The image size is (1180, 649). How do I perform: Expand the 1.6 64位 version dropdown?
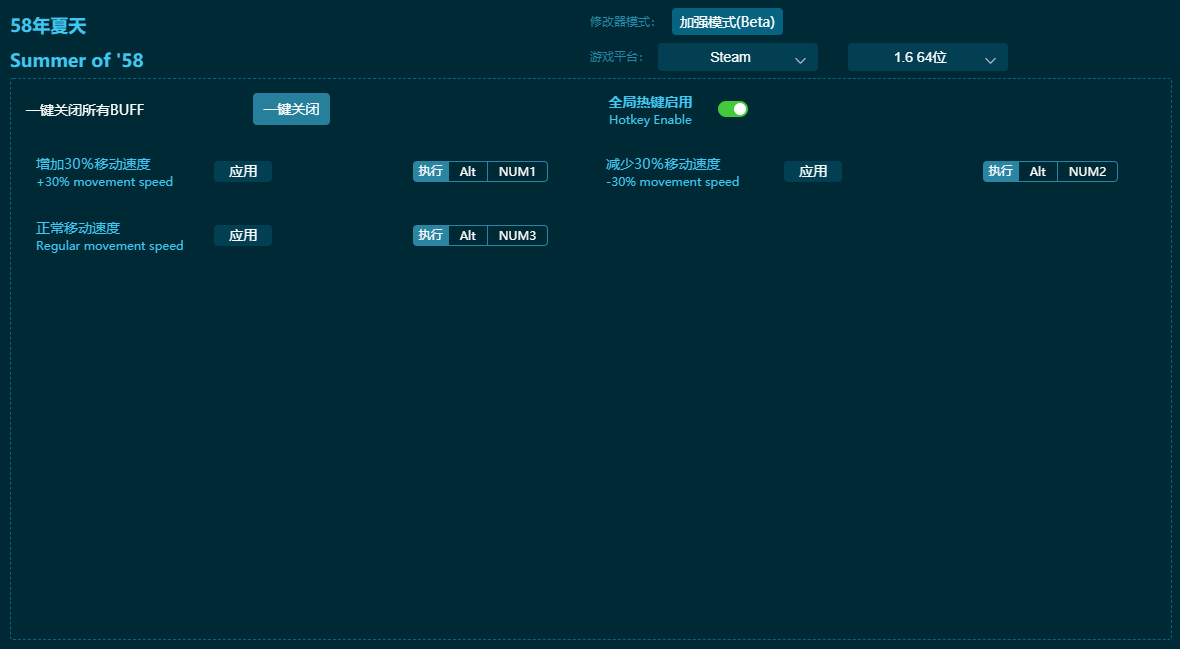927,58
